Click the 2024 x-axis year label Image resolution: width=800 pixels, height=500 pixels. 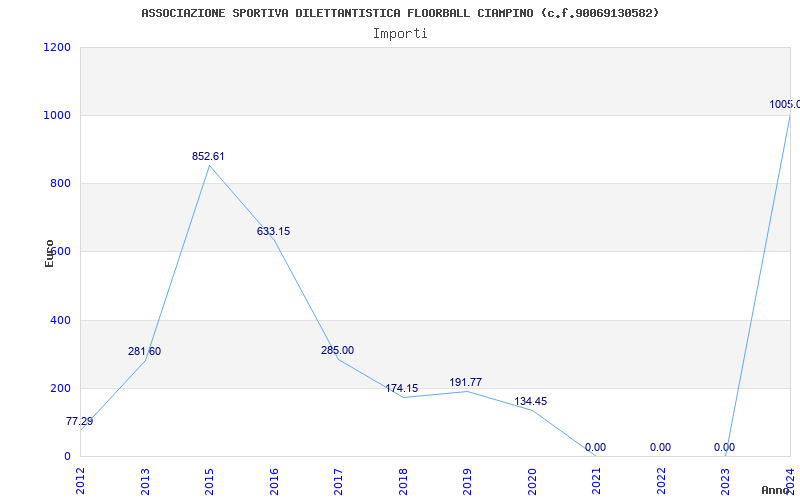790,481
